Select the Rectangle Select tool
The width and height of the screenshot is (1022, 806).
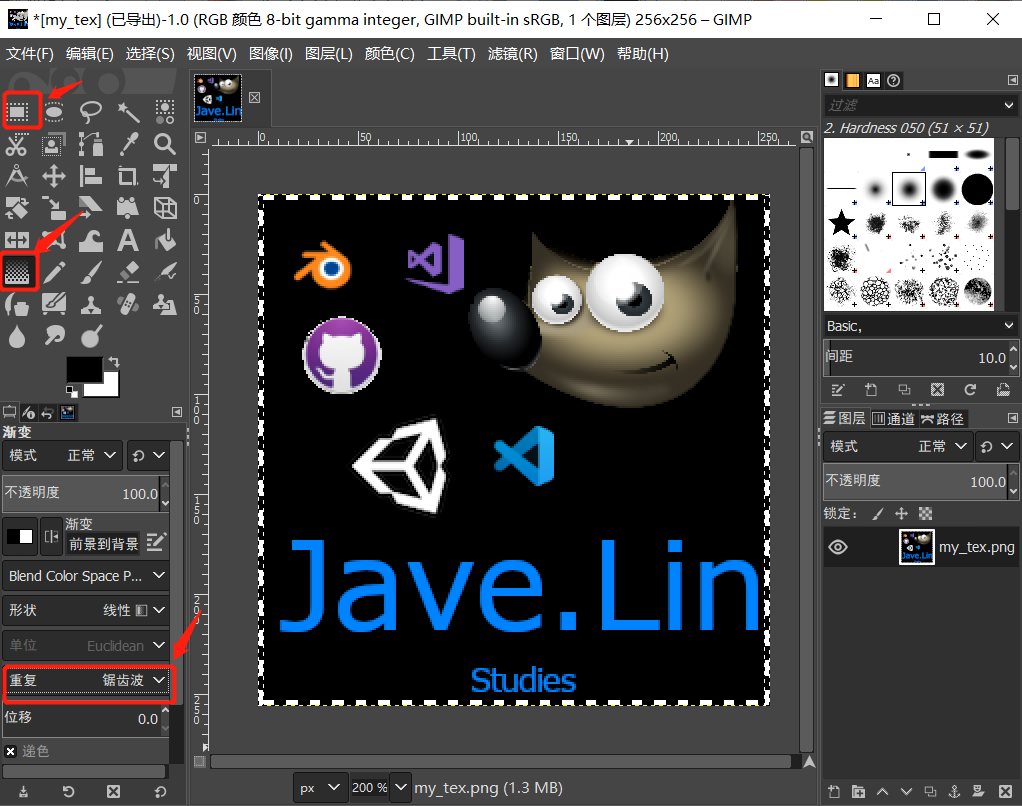pyautogui.click(x=18, y=112)
